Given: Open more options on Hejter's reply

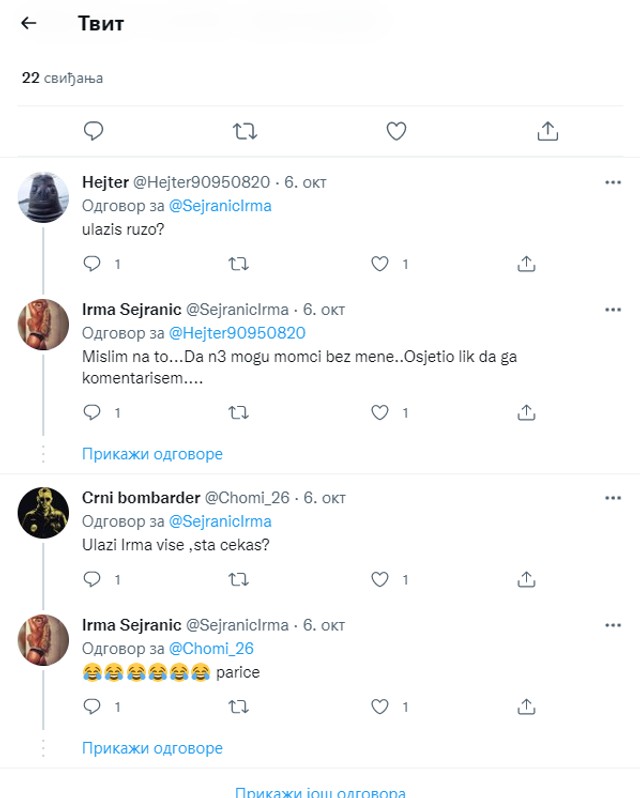Looking at the screenshot, I should (613, 182).
